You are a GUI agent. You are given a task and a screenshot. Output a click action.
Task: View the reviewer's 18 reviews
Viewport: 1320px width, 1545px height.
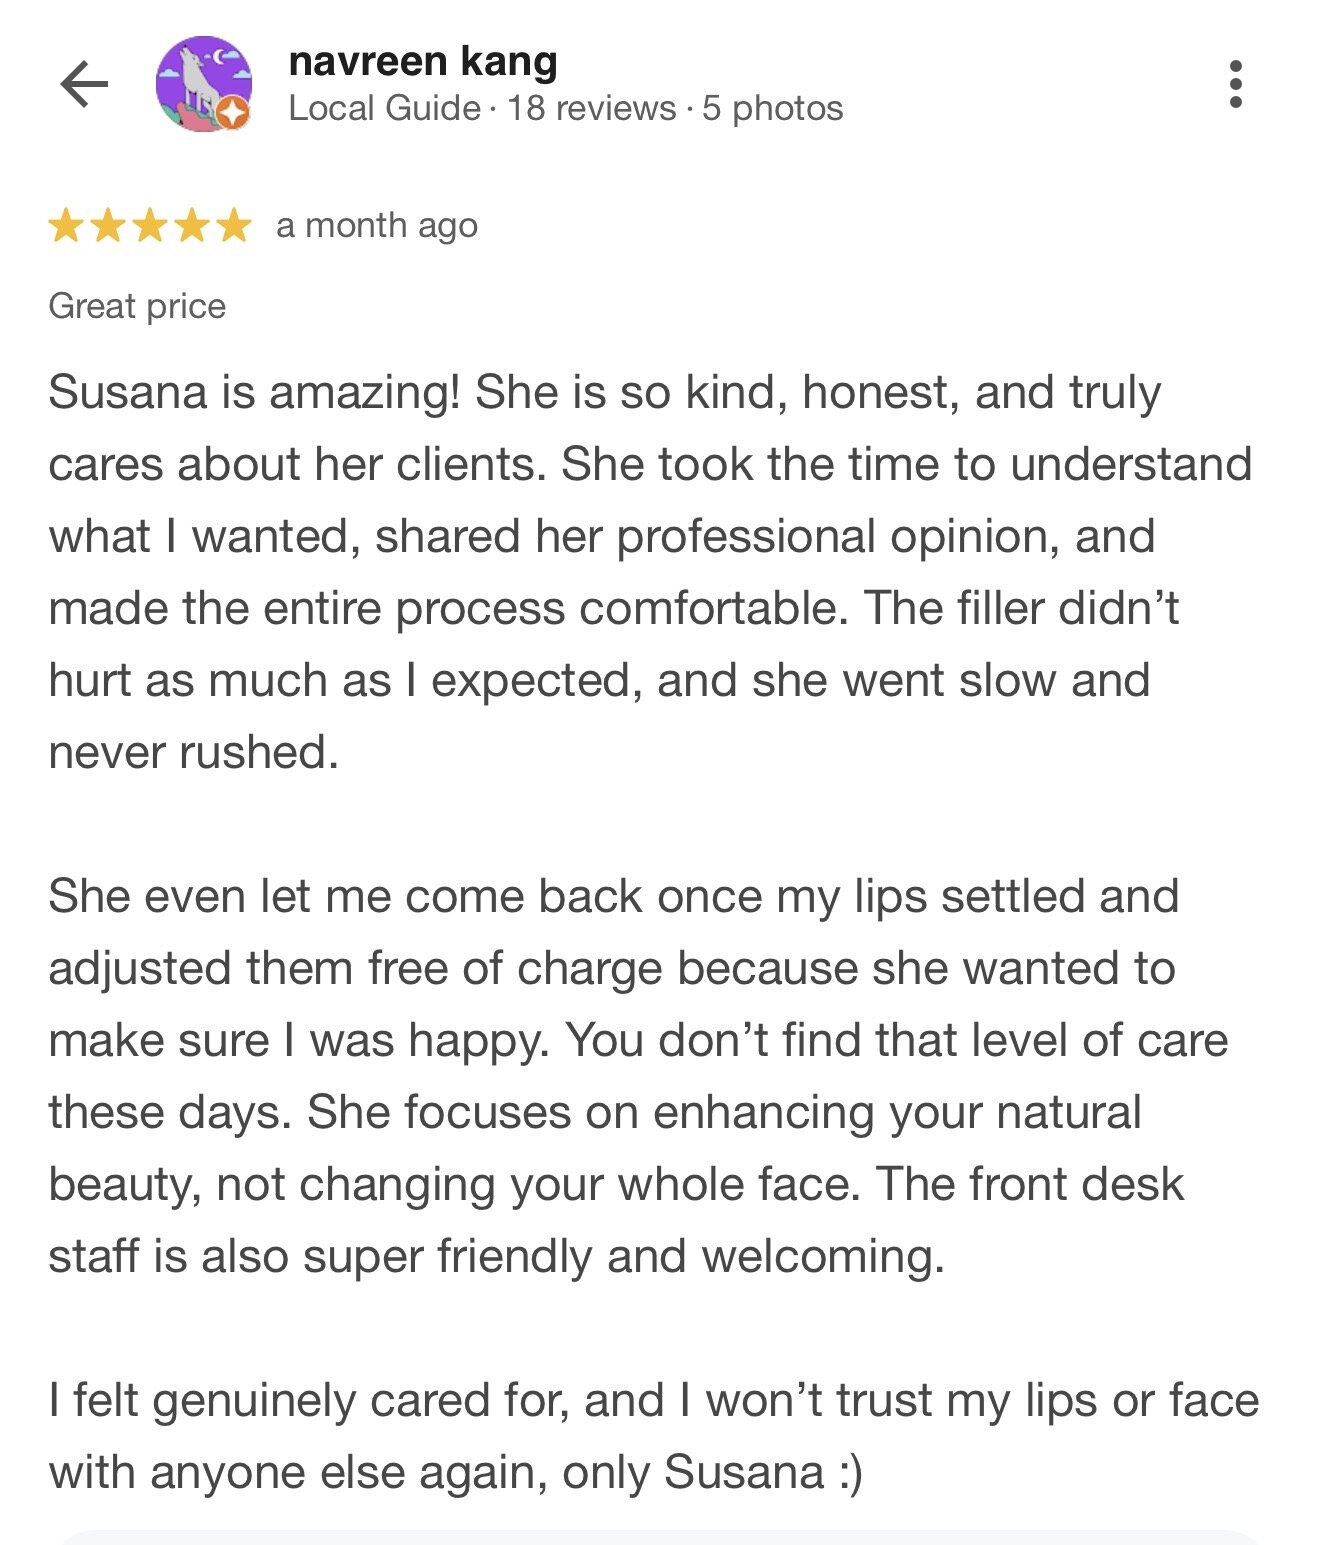(x=591, y=108)
